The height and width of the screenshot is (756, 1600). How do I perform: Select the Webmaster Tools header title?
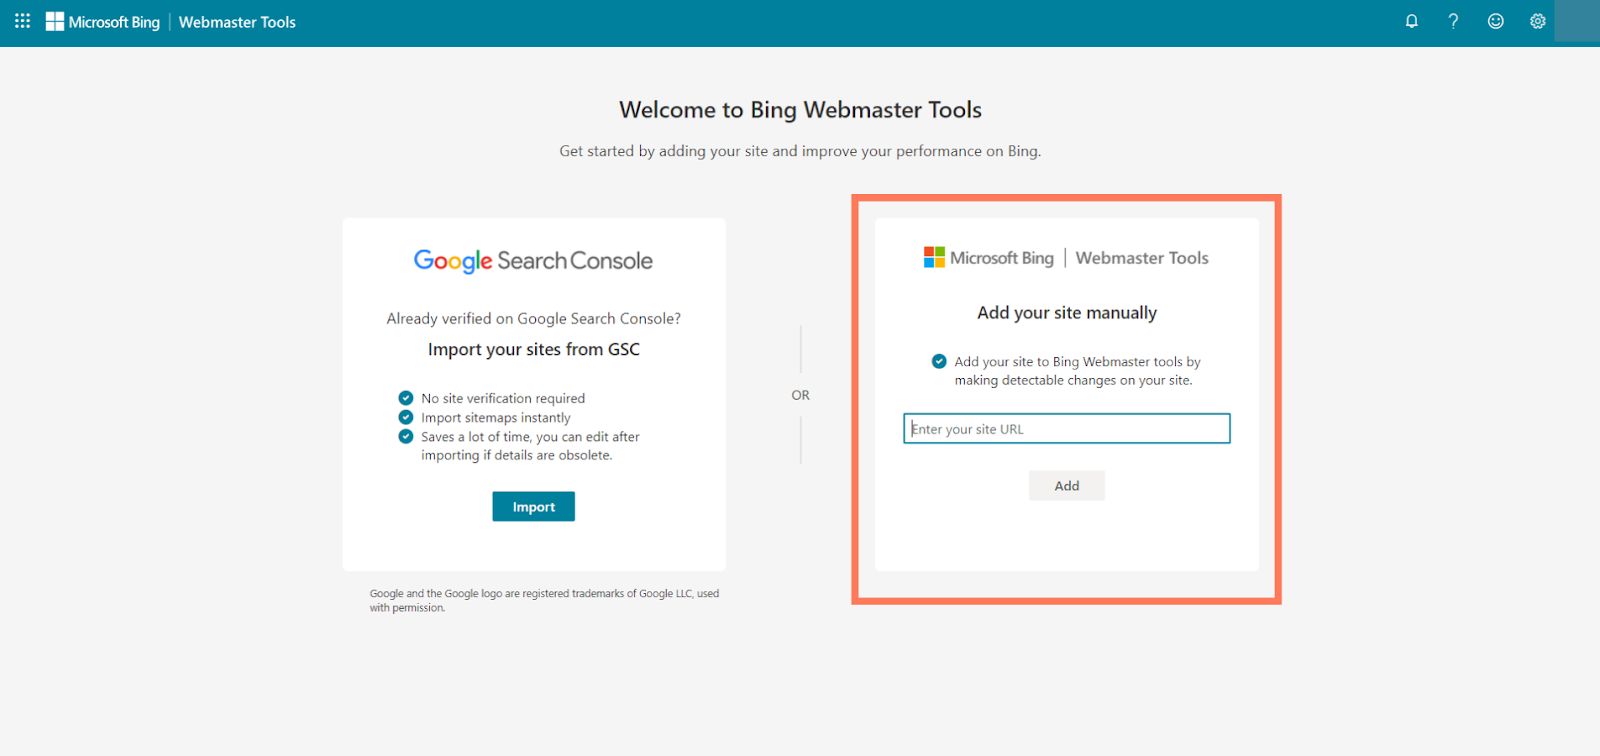click(237, 22)
